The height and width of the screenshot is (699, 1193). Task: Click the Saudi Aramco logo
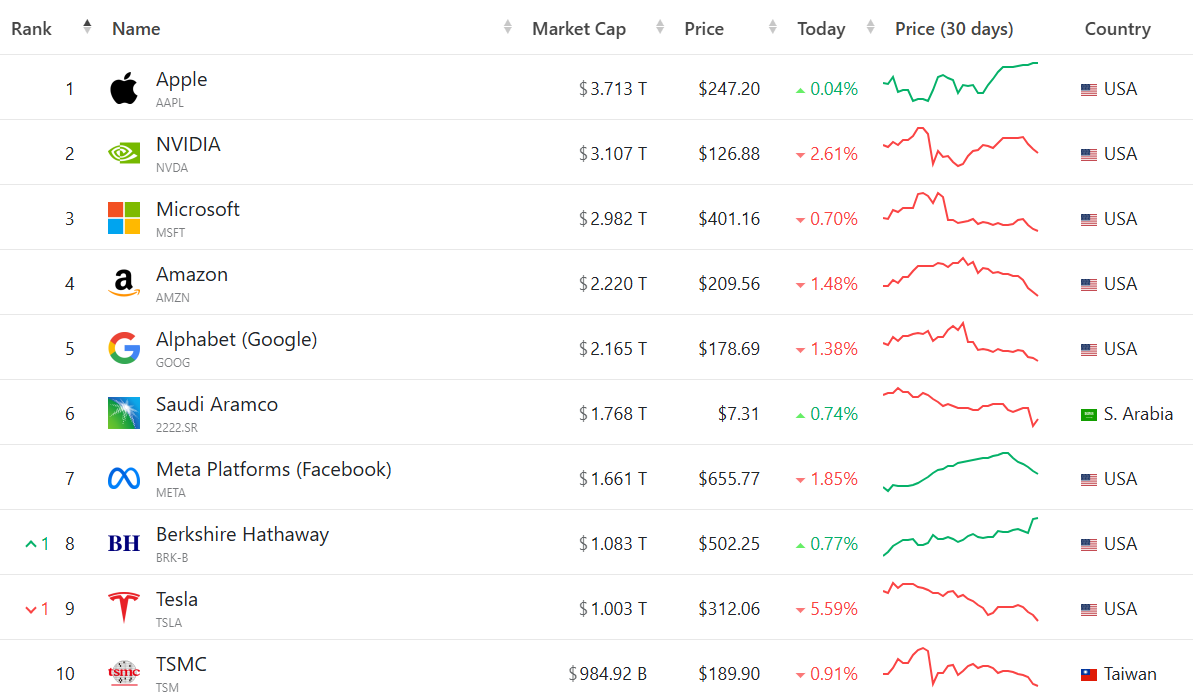click(x=124, y=413)
